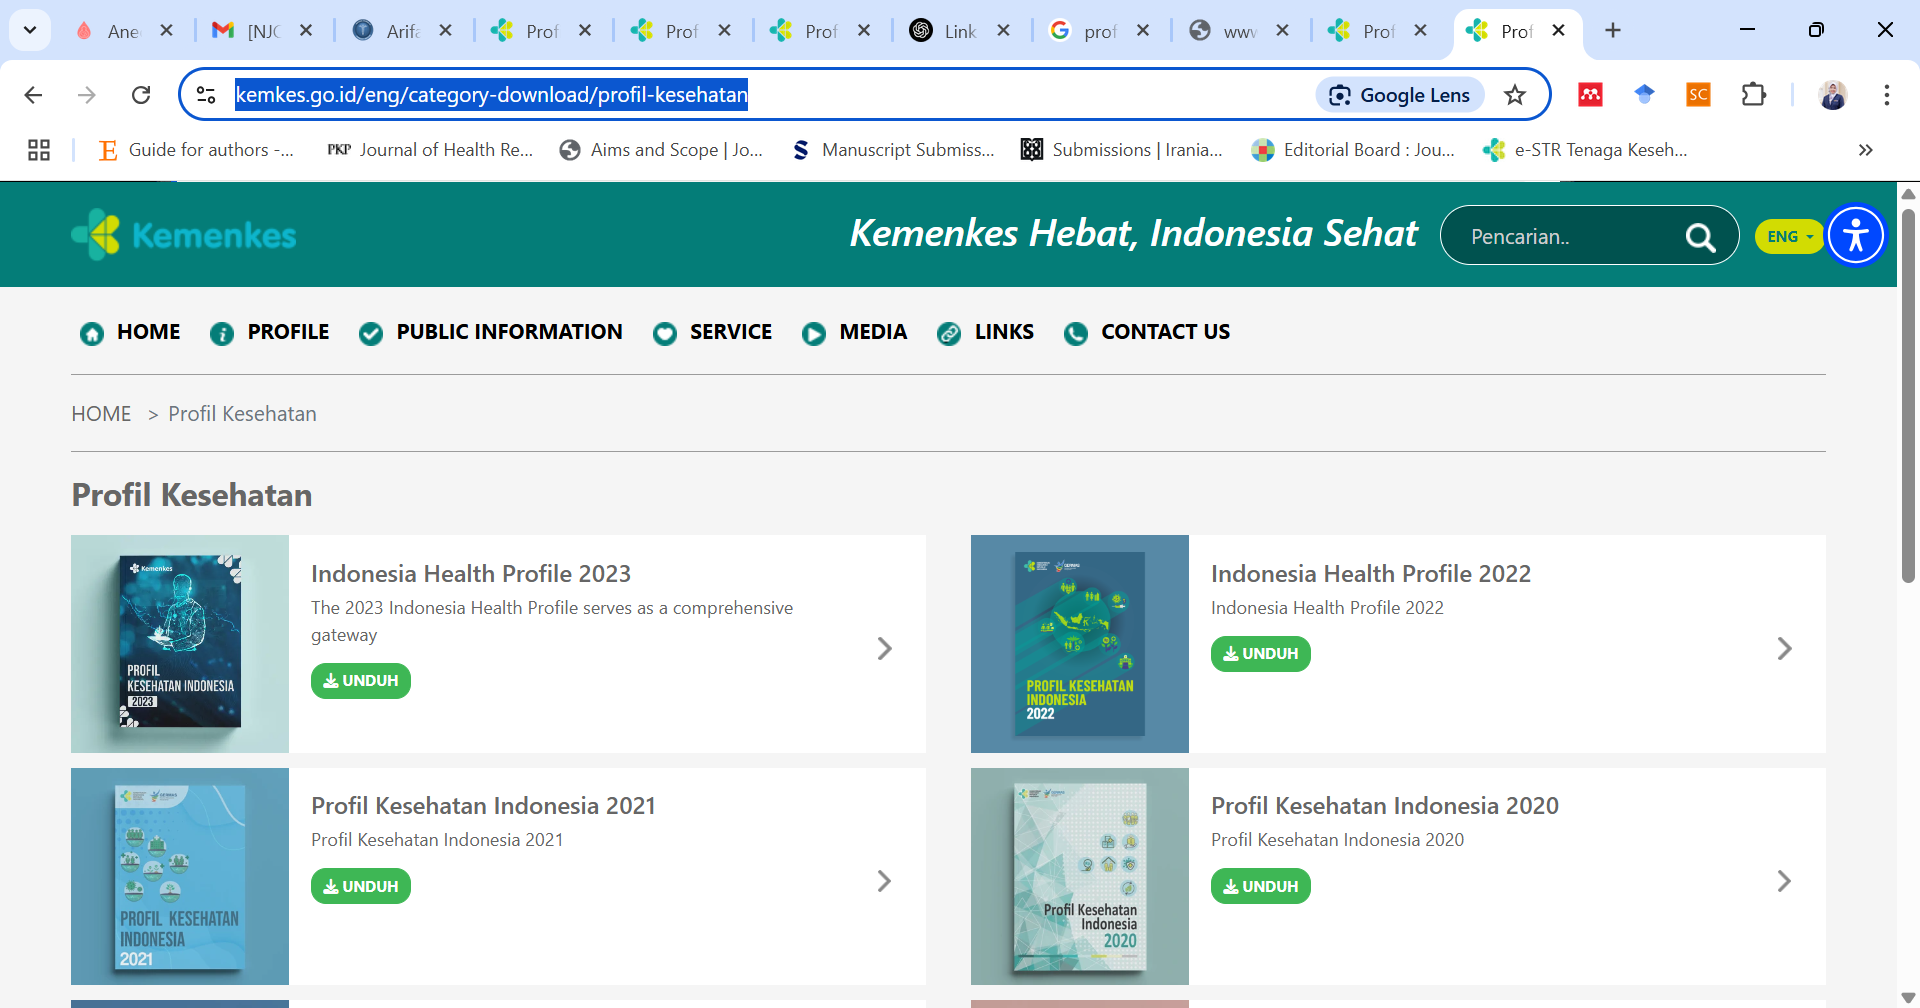
Task: Open Chrome three-dot menu
Action: (x=1886, y=95)
